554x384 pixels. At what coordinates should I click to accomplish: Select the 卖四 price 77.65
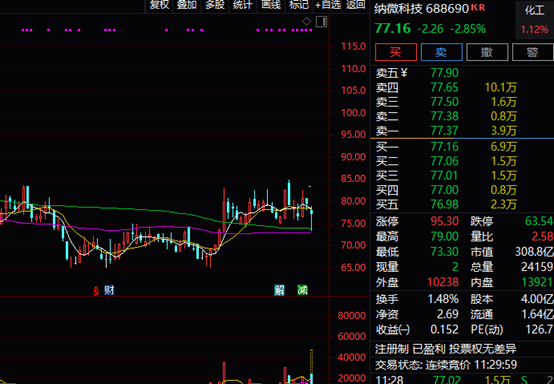(444, 87)
